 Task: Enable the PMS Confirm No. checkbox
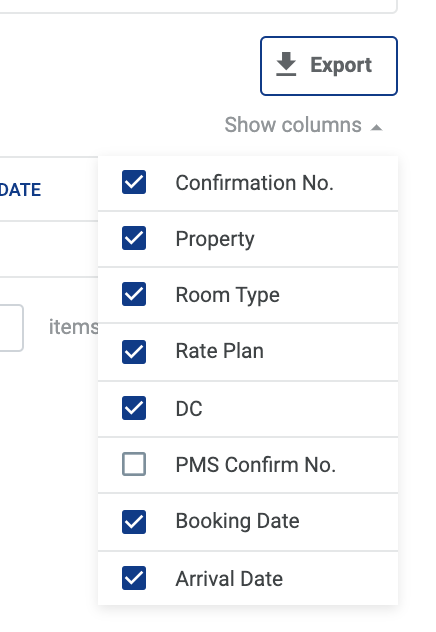[x=134, y=464]
